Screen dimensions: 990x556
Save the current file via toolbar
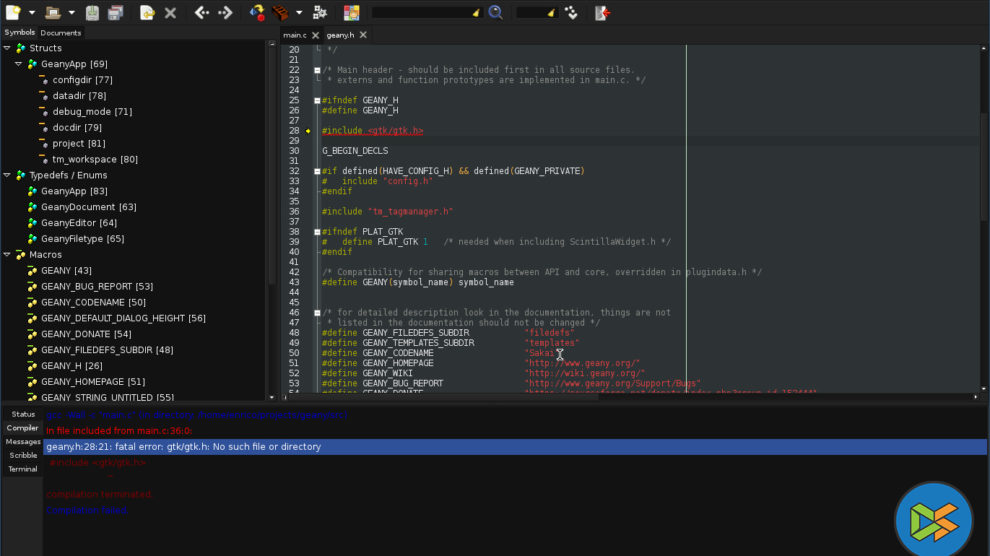click(92, 13)
